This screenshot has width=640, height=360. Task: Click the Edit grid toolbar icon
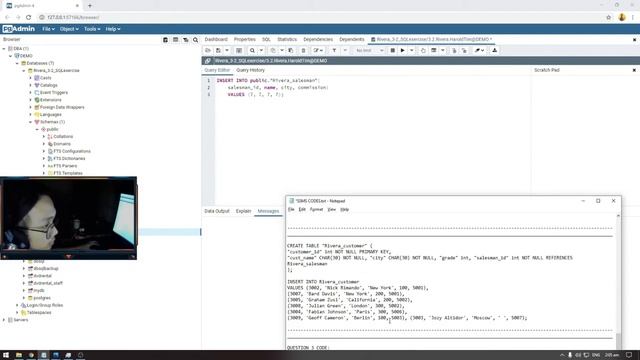coord(239,50)
